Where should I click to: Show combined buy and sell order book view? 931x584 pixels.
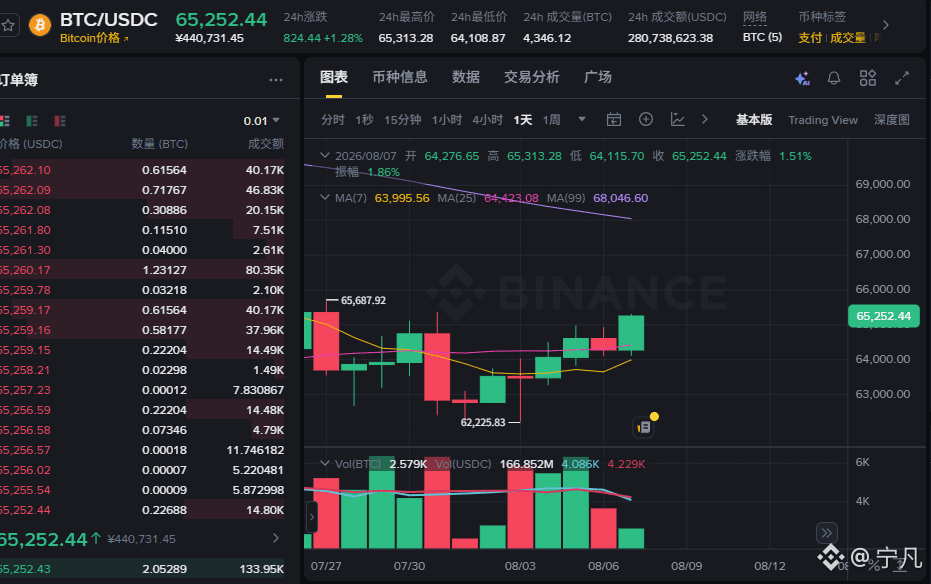tap(5, 121)
